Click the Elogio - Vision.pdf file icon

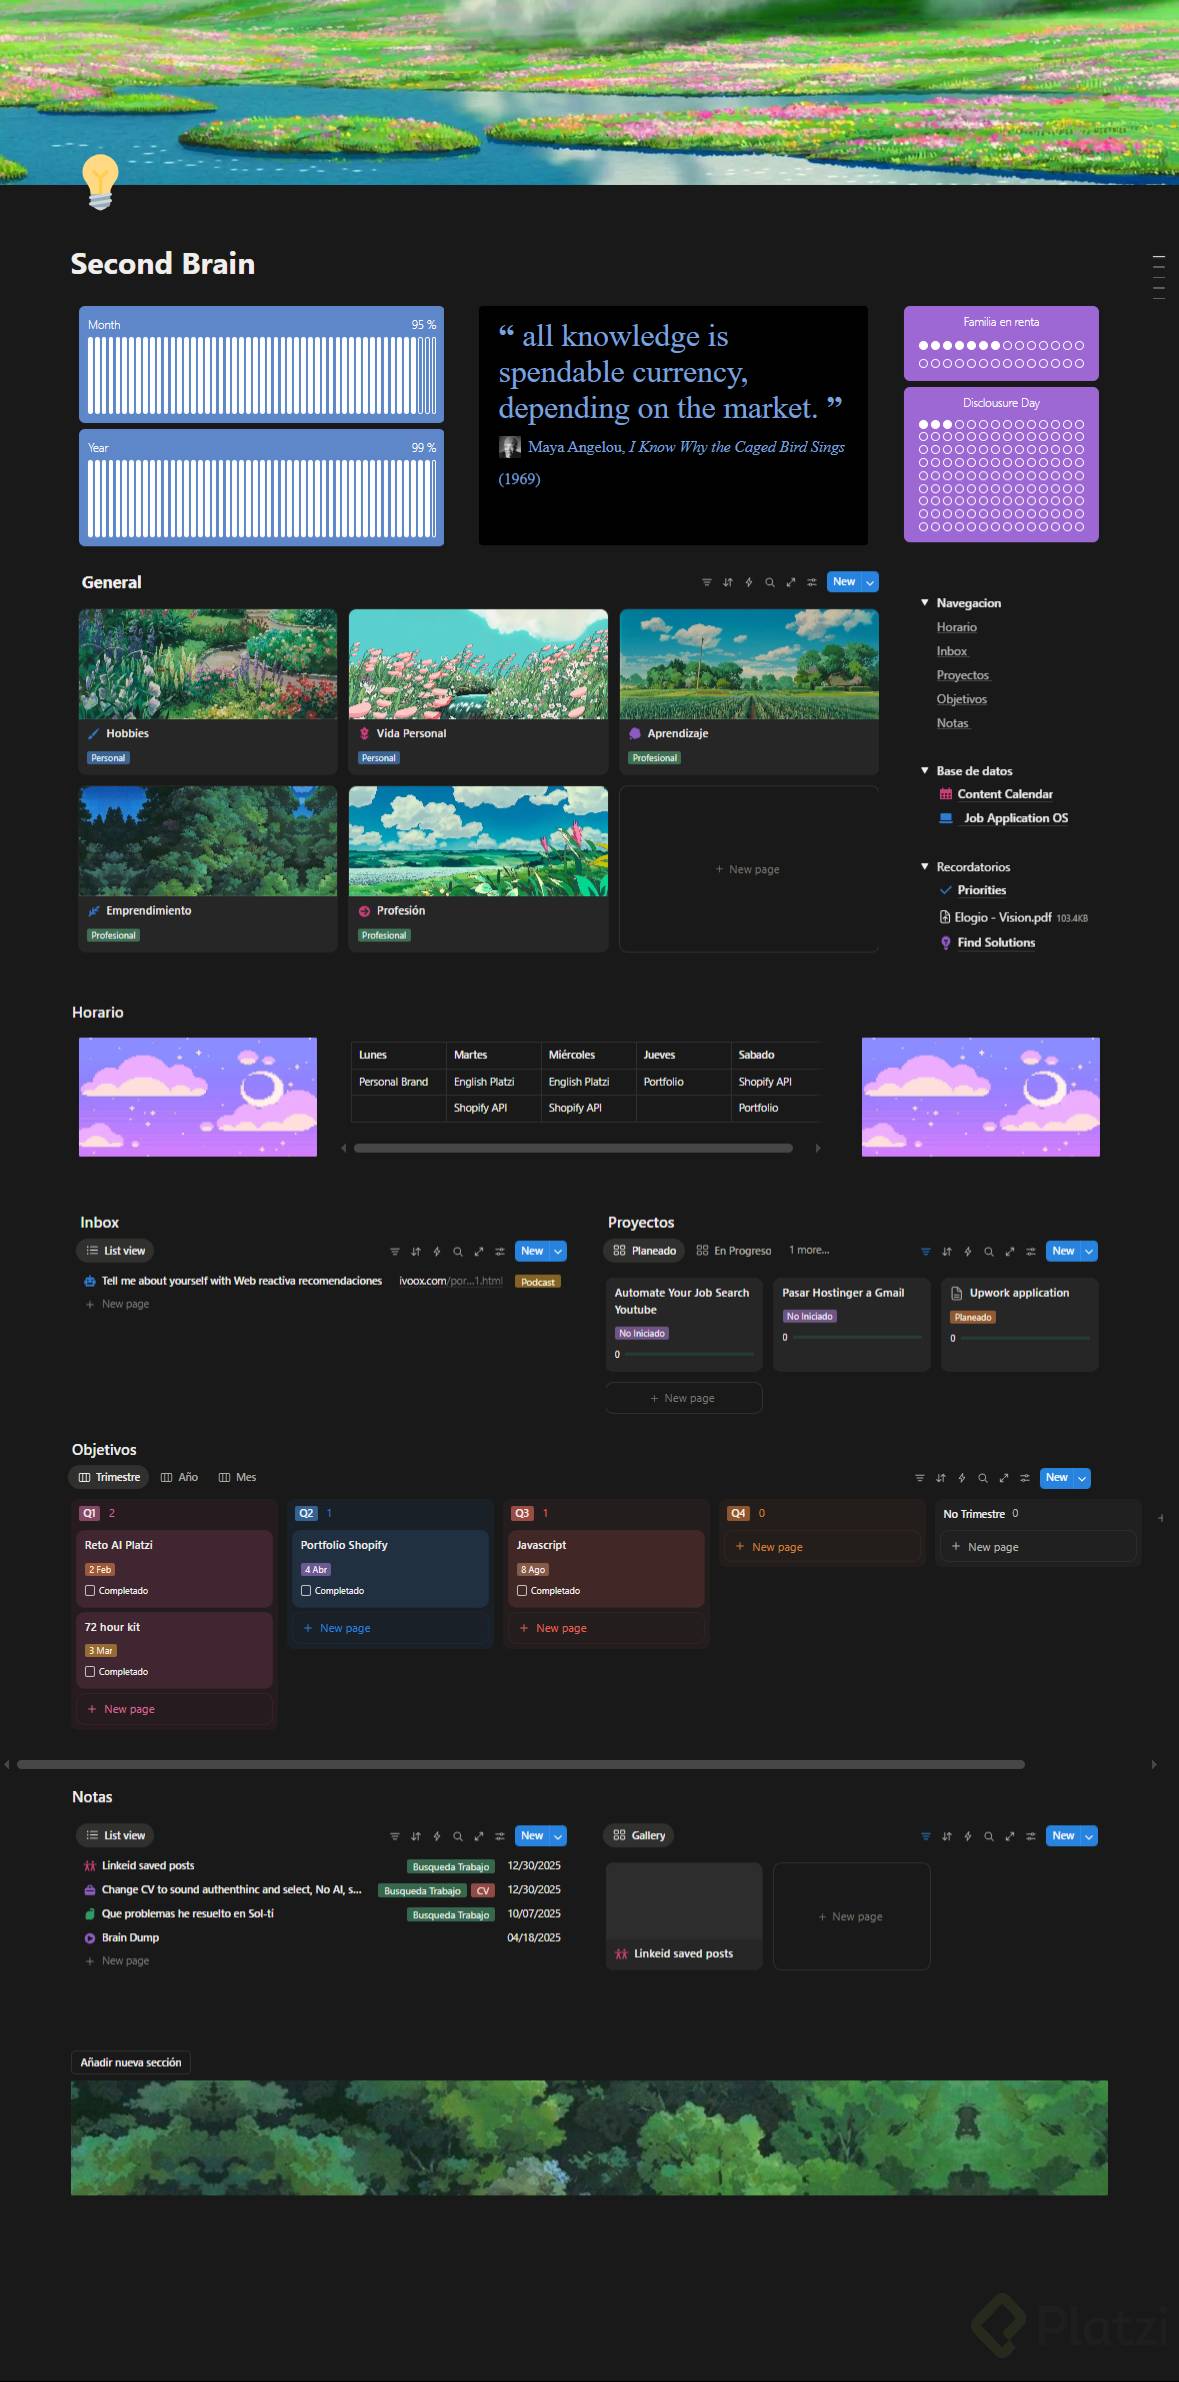click(x=945, y=917)
